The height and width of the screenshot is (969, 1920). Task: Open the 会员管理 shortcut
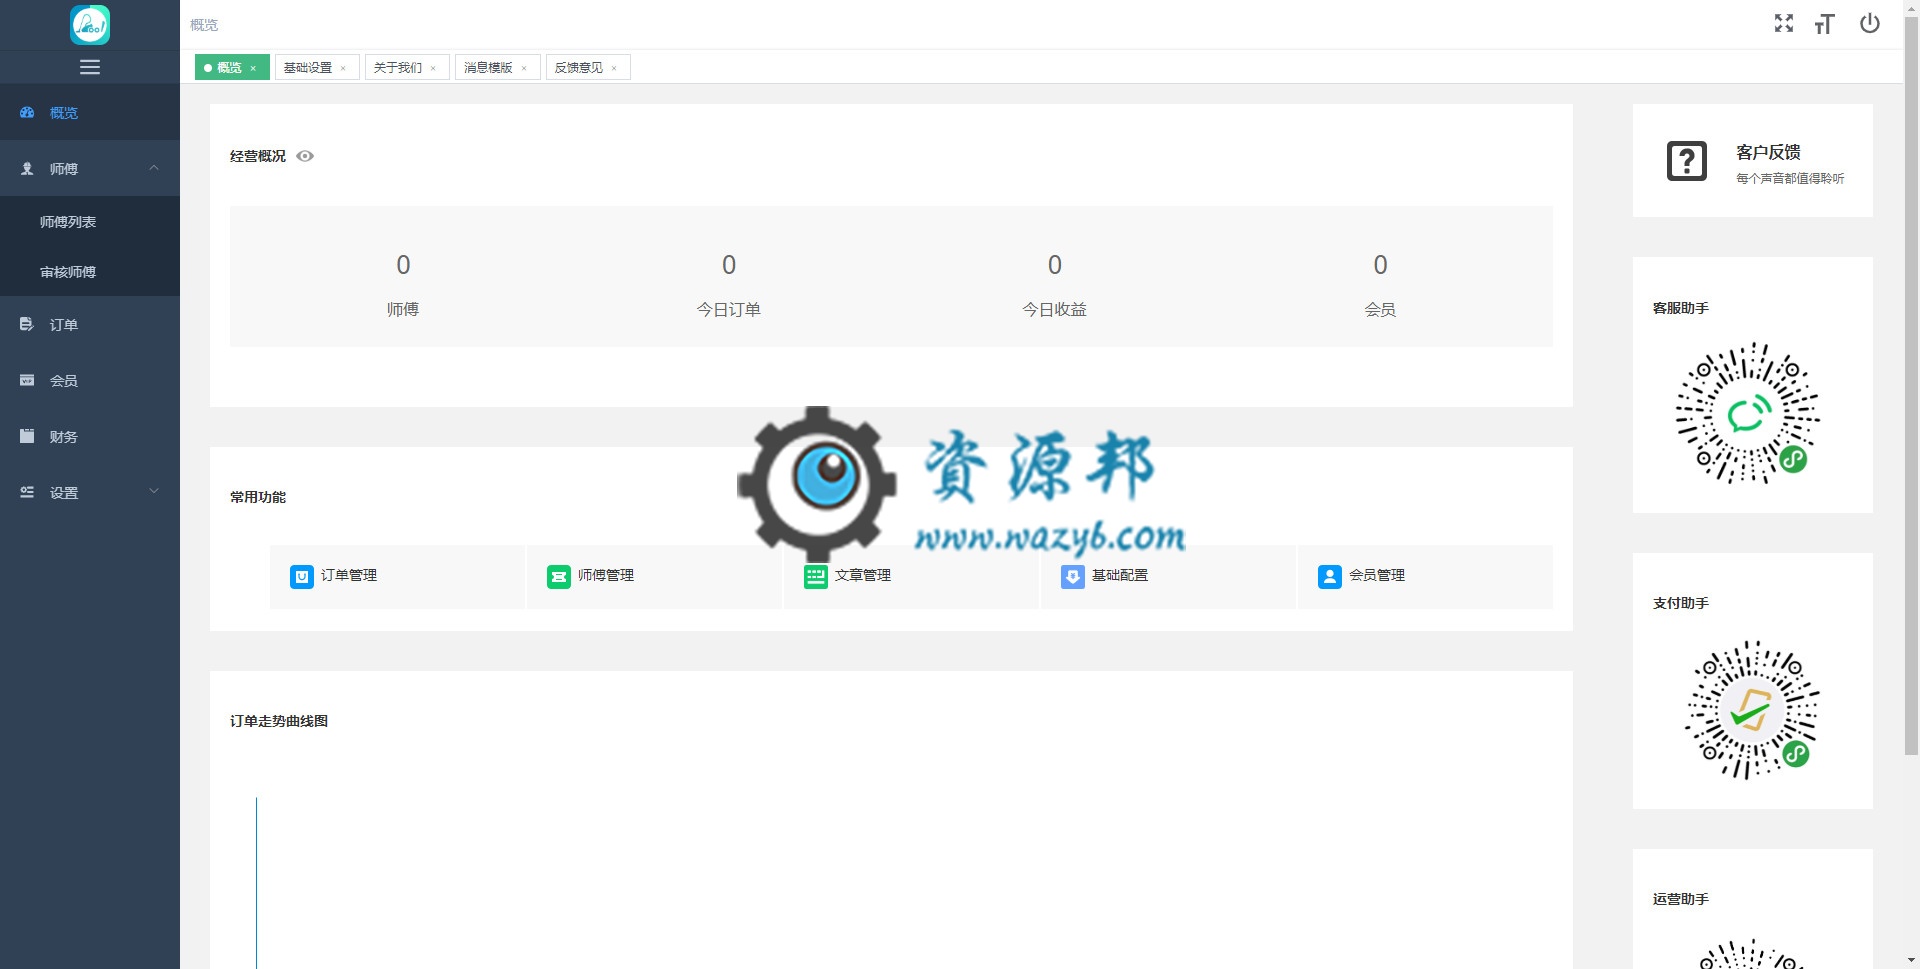pyautogui.click(x=1425, y=576)
